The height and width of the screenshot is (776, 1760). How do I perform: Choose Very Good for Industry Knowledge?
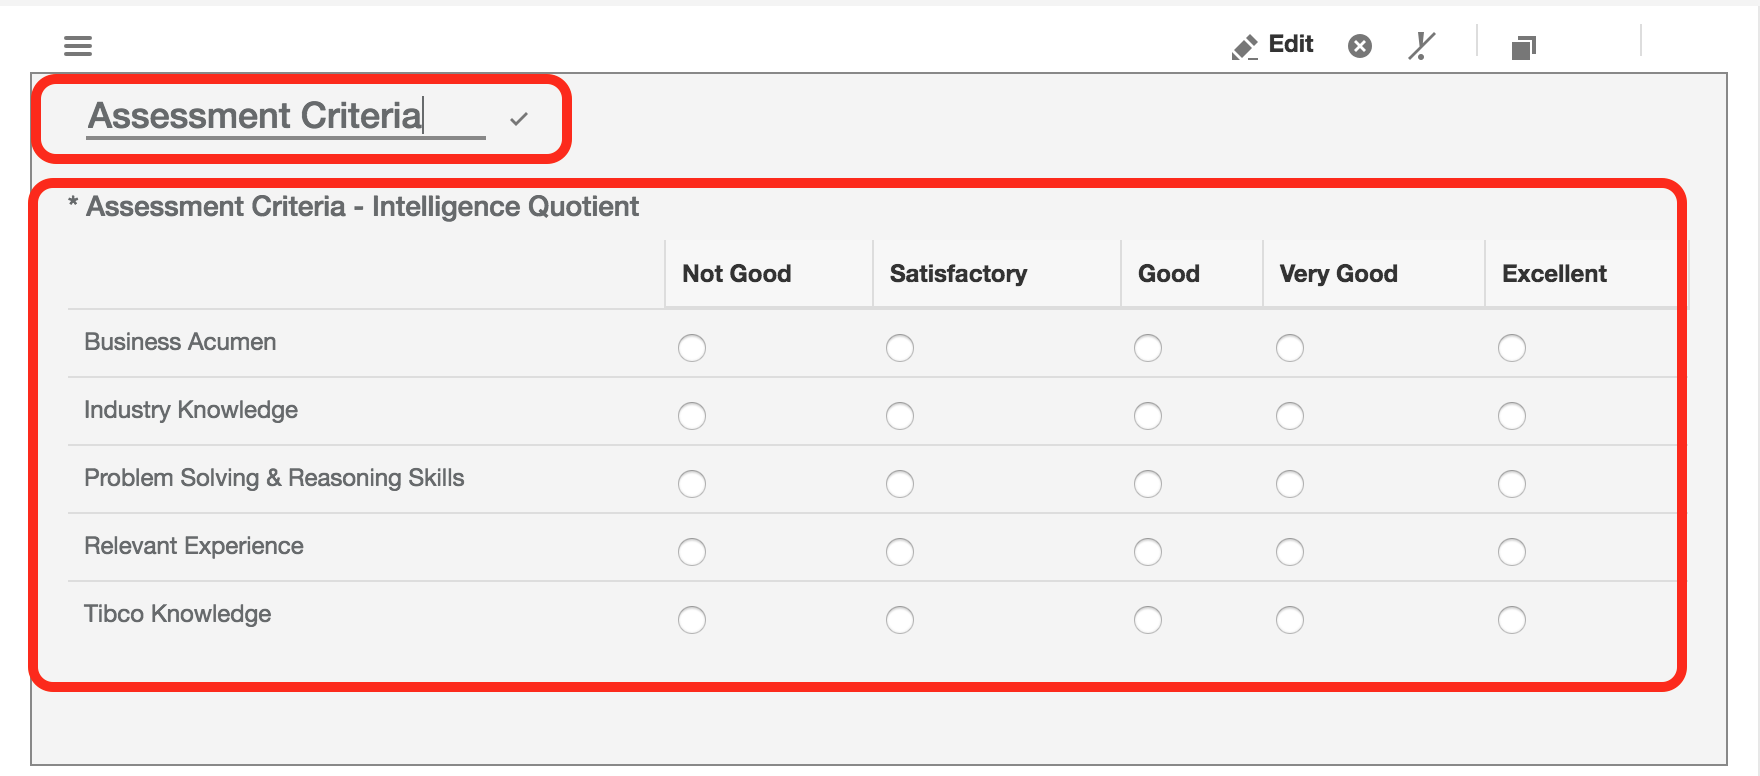point(1290,416)
